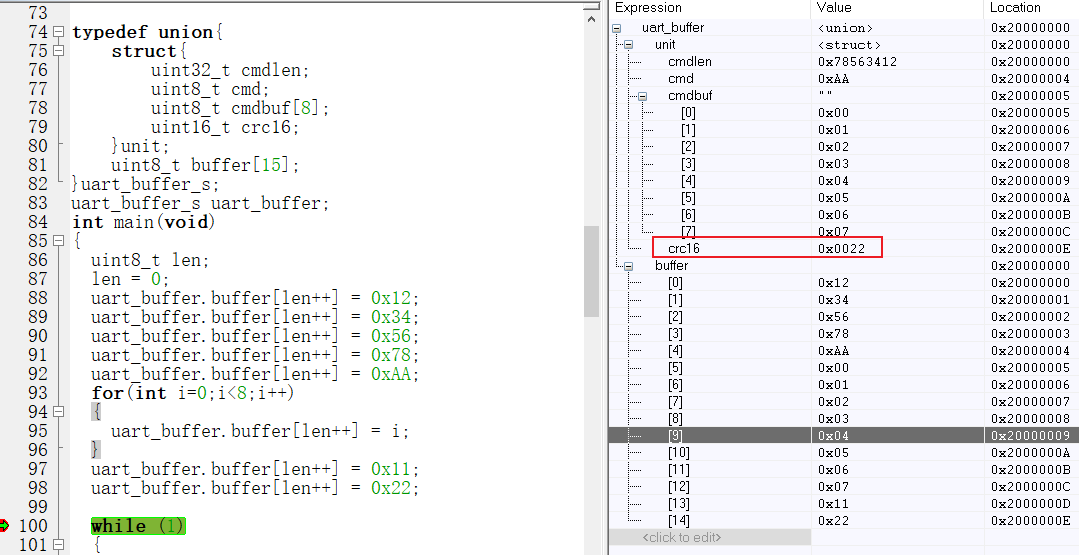Click the current execution arrow at line 100
1079x555 pixels.
[5, 526]
